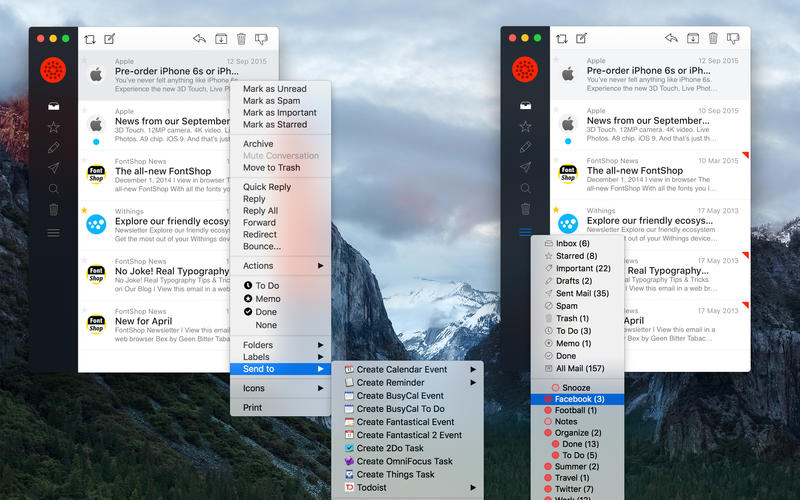Click the thumbs-down spam icon in left window
The image size is (800, 500).
tap(262, 39)
